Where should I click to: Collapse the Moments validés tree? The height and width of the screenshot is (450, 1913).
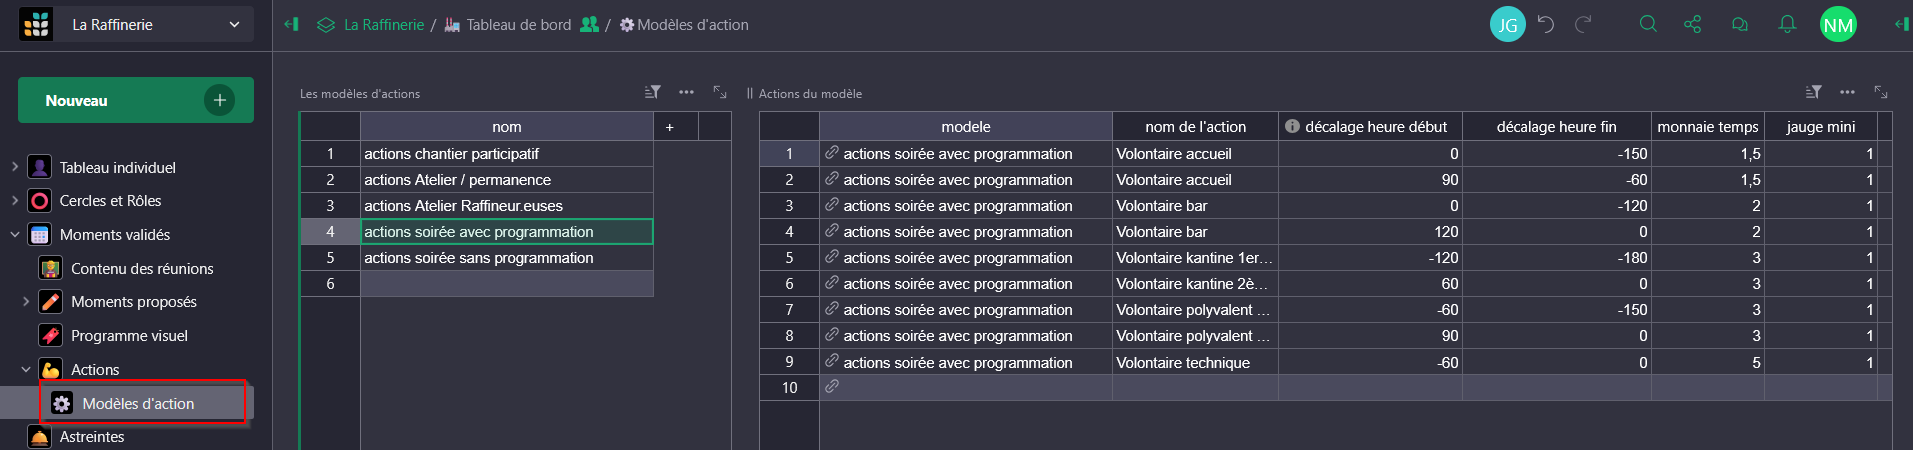point(15,234)
